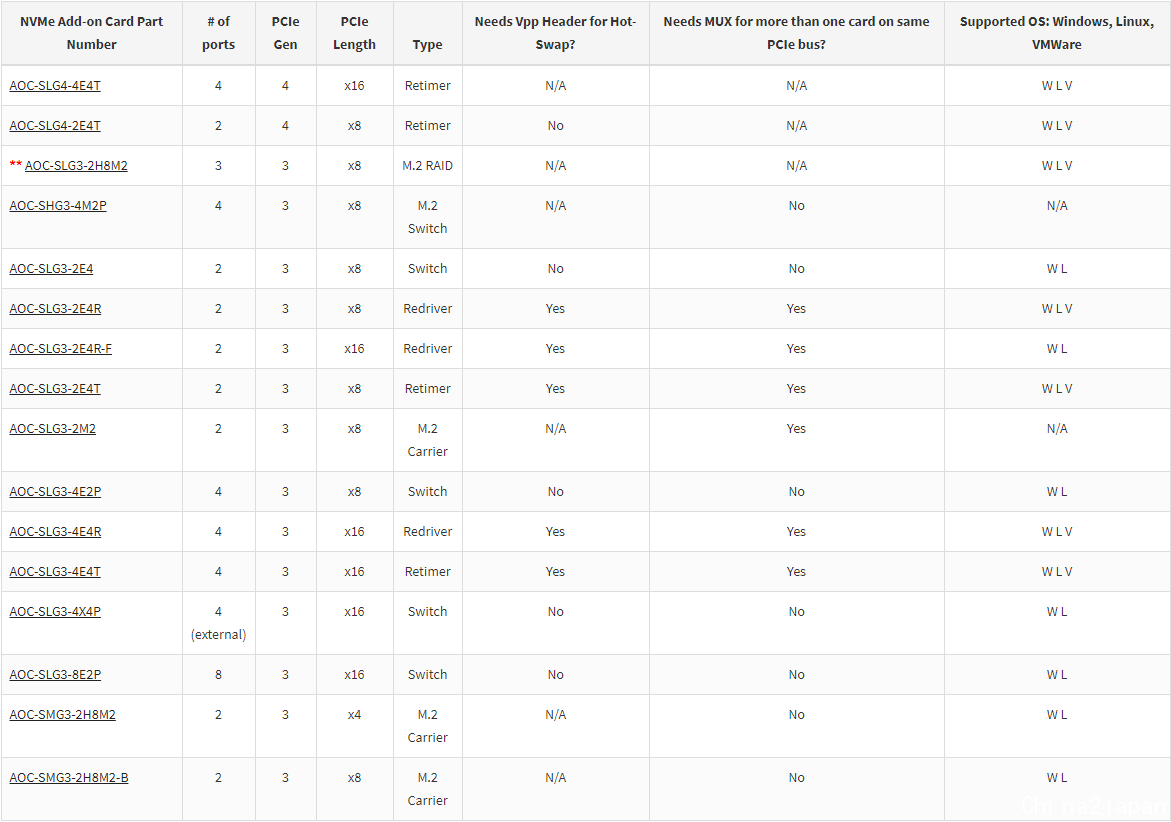Open the AOC-SLG3-2E4T part link
Image resolution: width=1171 pixels, height=822 pixels.
[x=55, y=389]
